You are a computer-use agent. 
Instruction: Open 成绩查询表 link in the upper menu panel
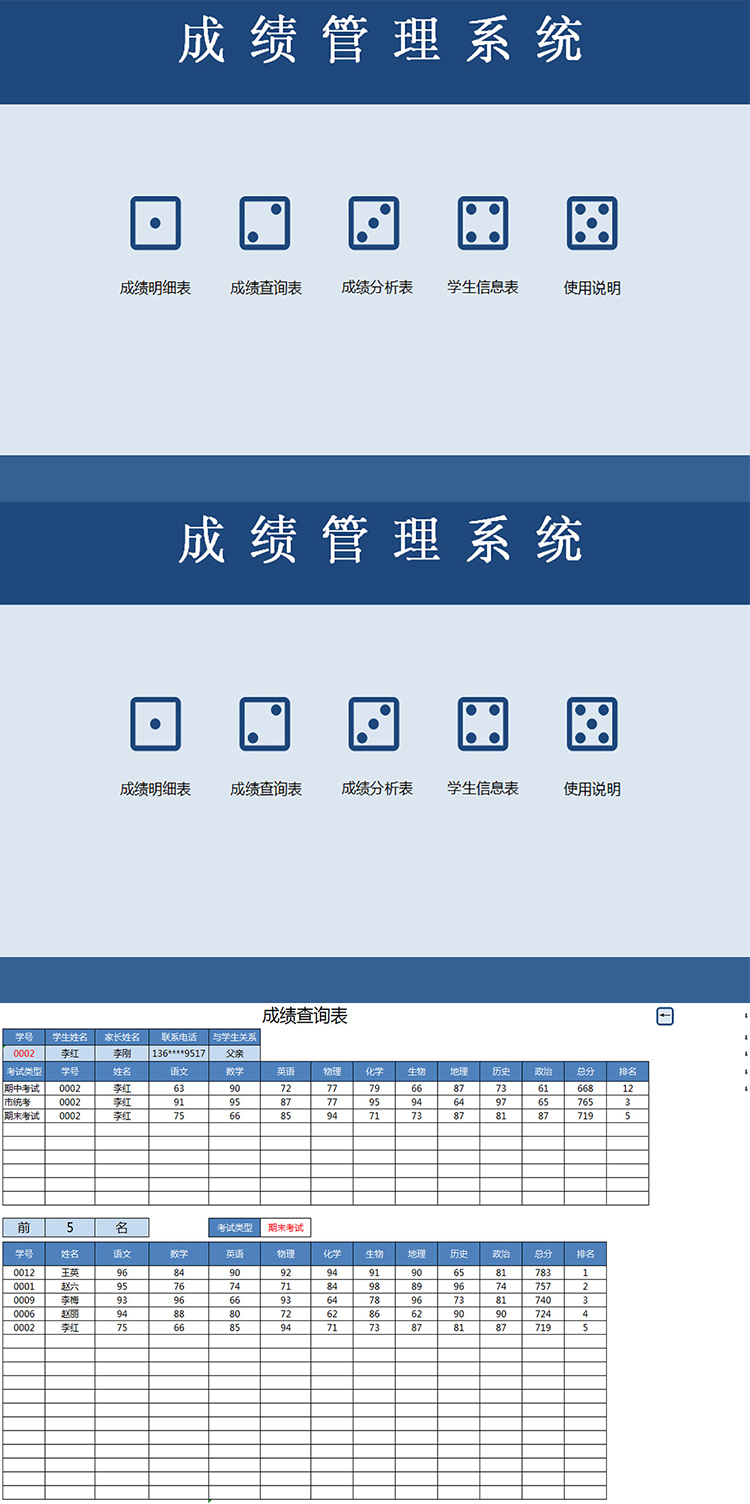(x=266, y=288)
